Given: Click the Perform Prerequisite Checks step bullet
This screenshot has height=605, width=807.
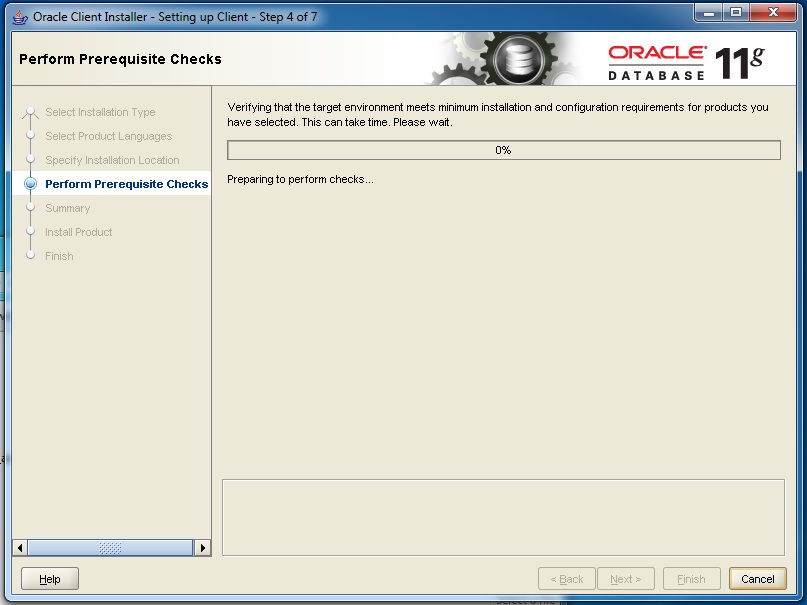Looking at the screenshot, I should point(31,184).
